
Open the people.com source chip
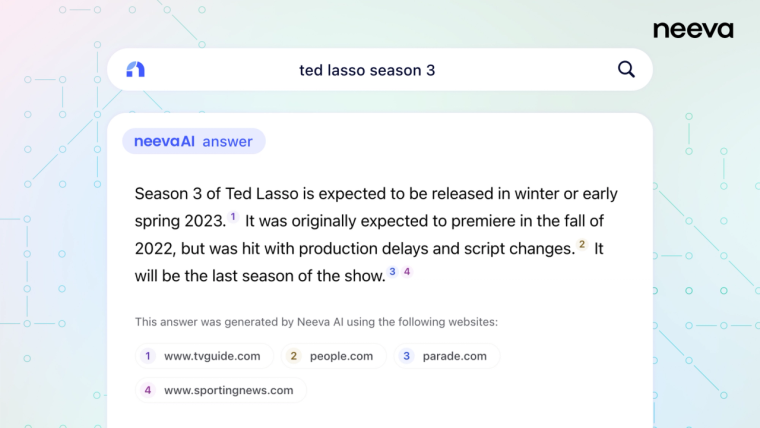333,356
